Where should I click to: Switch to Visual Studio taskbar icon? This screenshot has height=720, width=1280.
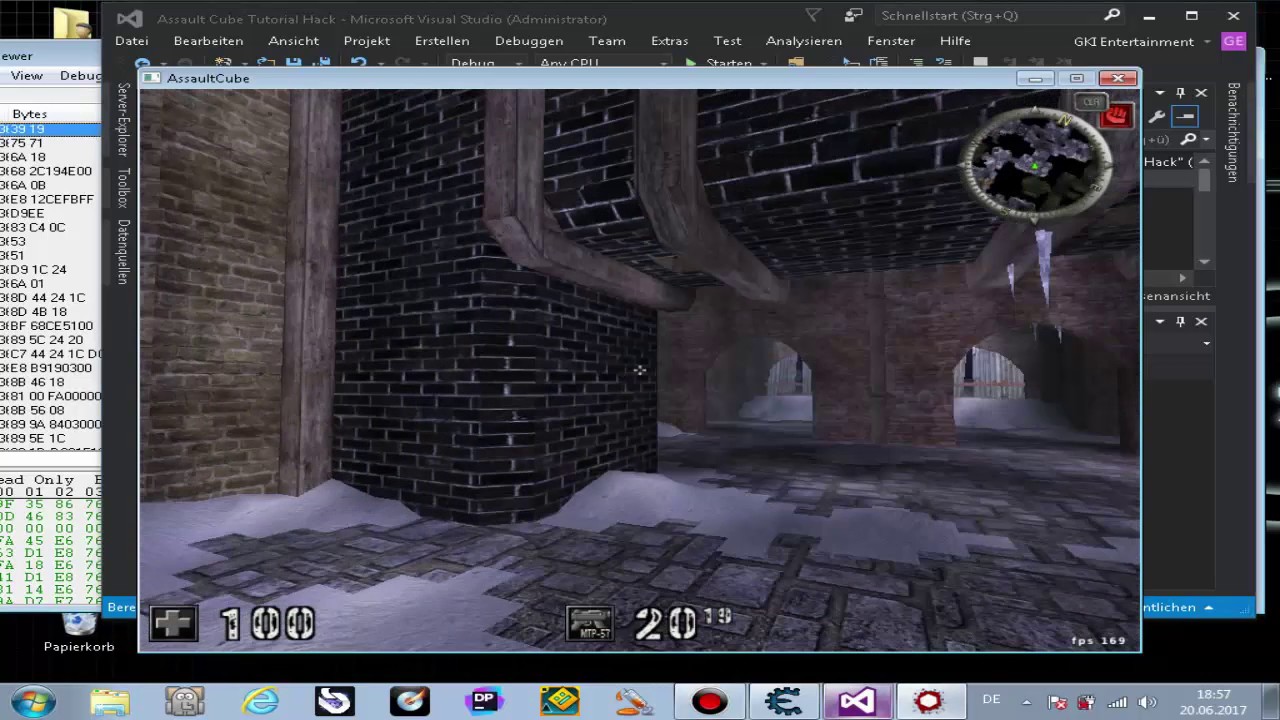(x=857, y=701)
